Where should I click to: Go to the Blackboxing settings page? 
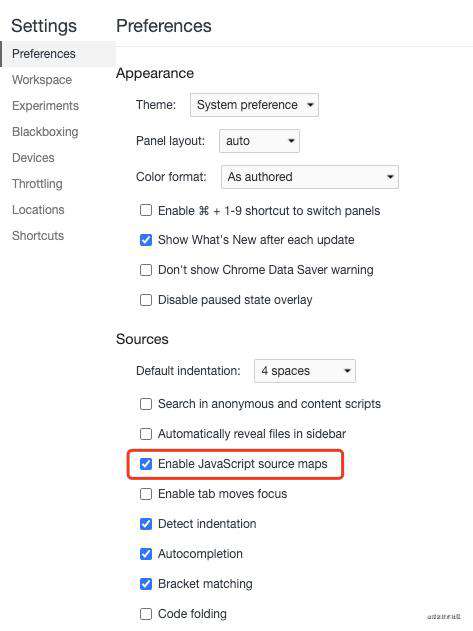[45, 132]
